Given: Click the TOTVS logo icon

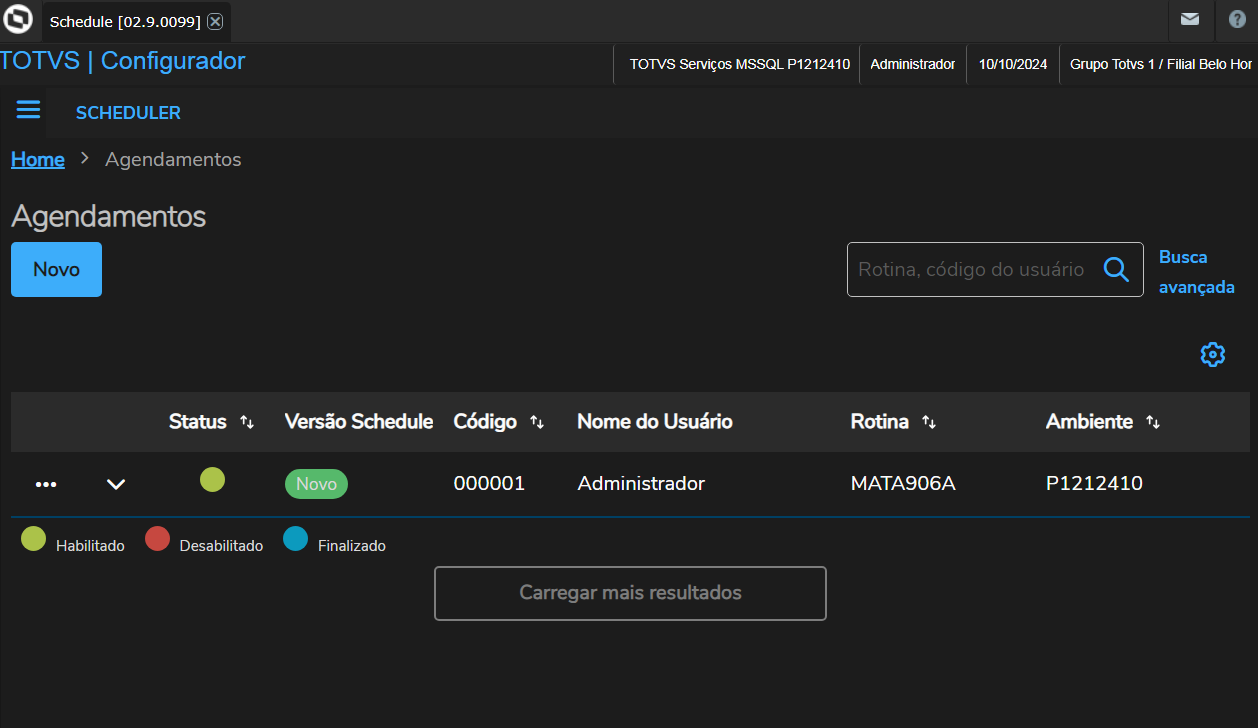Looking at the screenshot, I should (19, 20).
